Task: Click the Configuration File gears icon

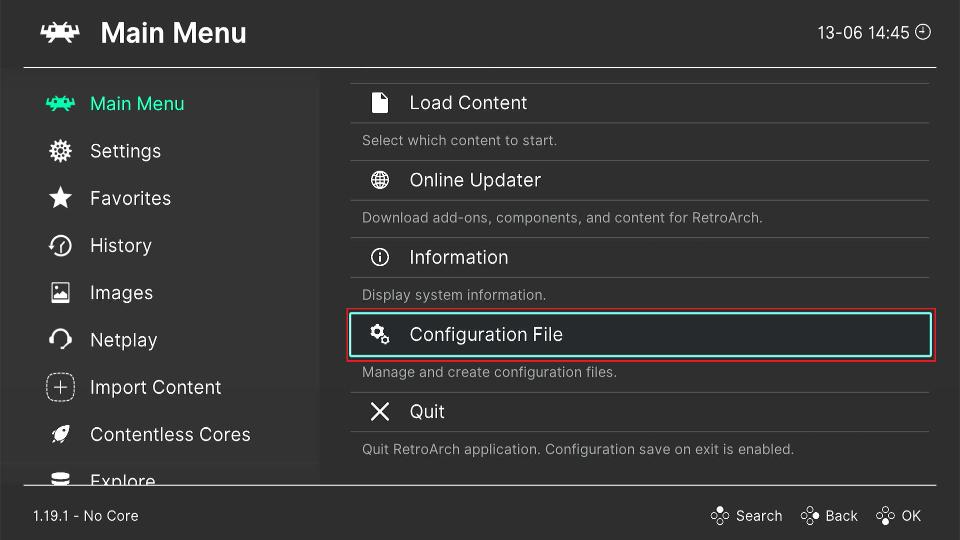Action: [380, 334]
